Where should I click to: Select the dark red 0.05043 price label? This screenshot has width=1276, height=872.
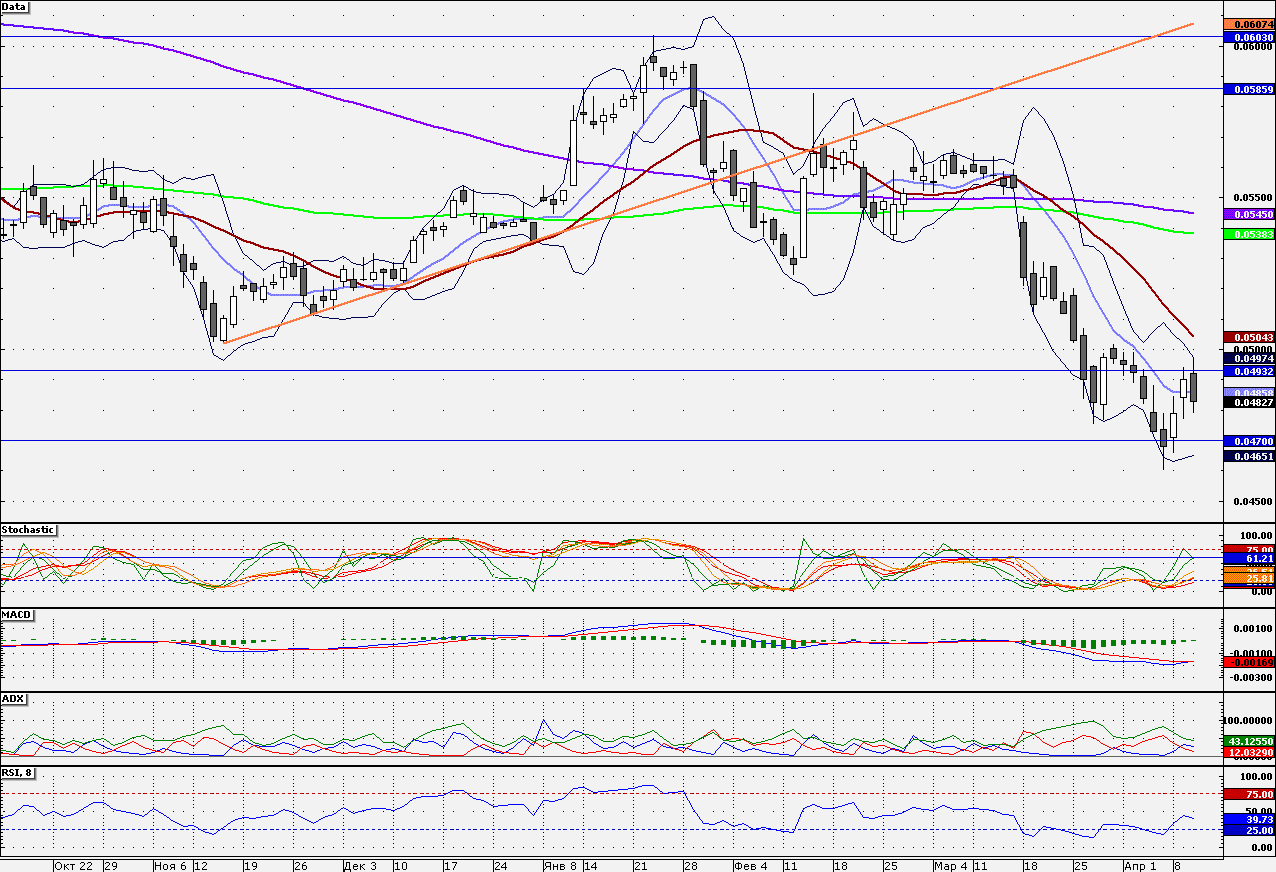[1249, 337]
